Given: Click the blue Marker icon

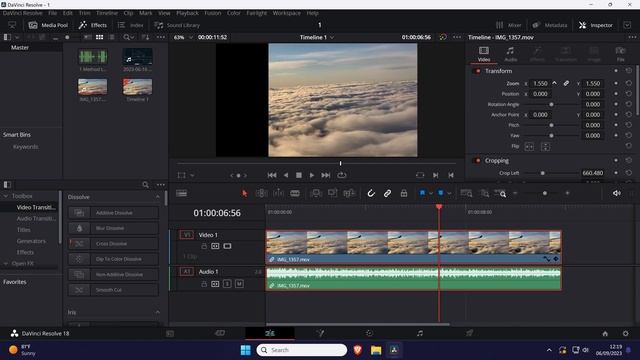Looking at the screenshot, I should tap(440, 193).
